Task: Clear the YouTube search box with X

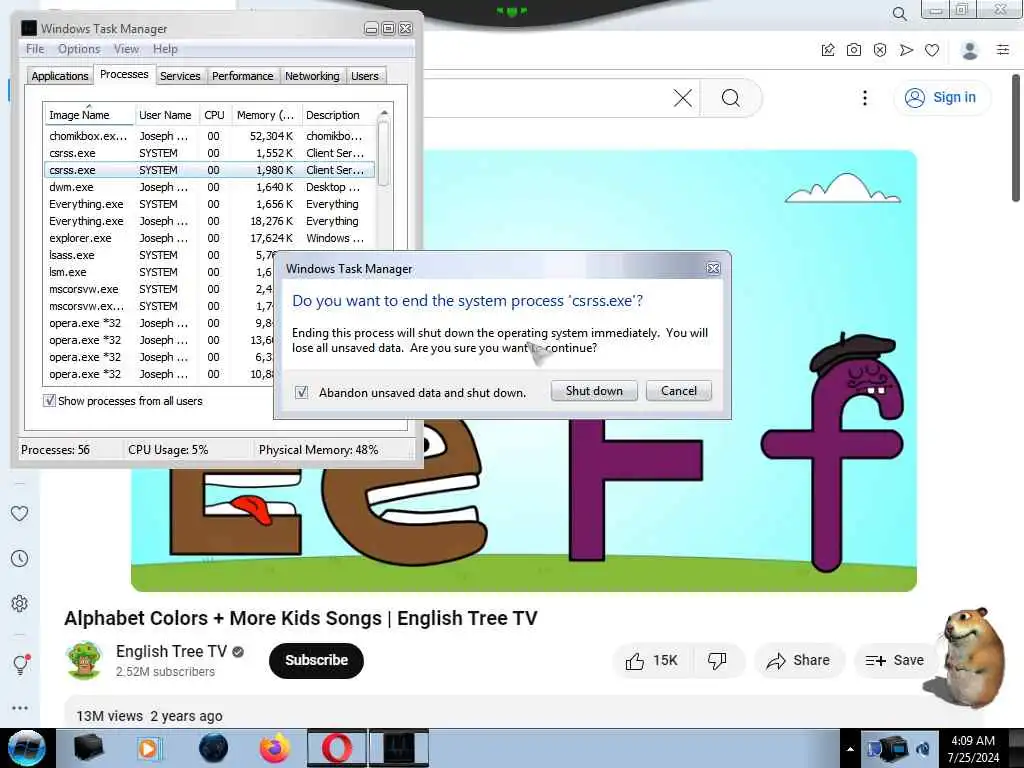Action: pos(682,98)
